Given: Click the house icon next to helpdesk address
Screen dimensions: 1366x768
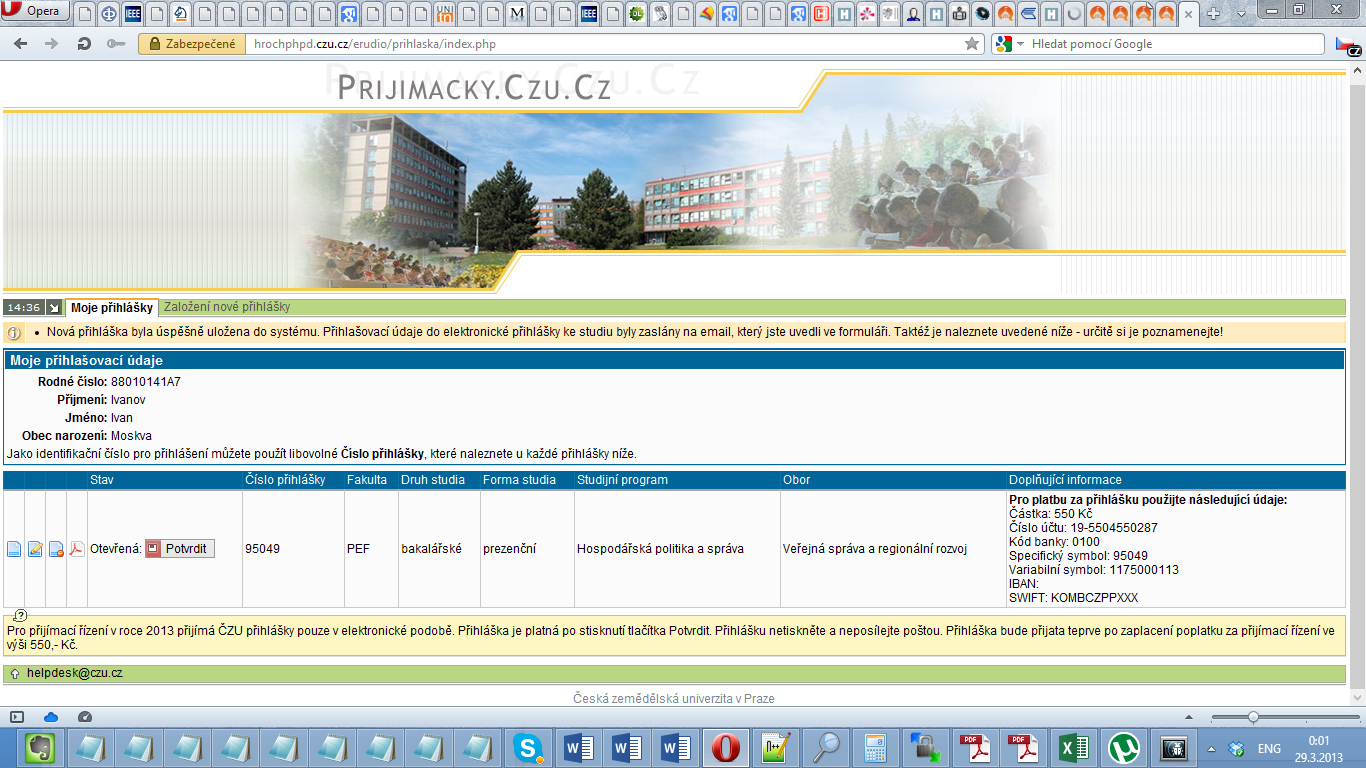Looking at the screenshot, I should [x=14, y=674].
